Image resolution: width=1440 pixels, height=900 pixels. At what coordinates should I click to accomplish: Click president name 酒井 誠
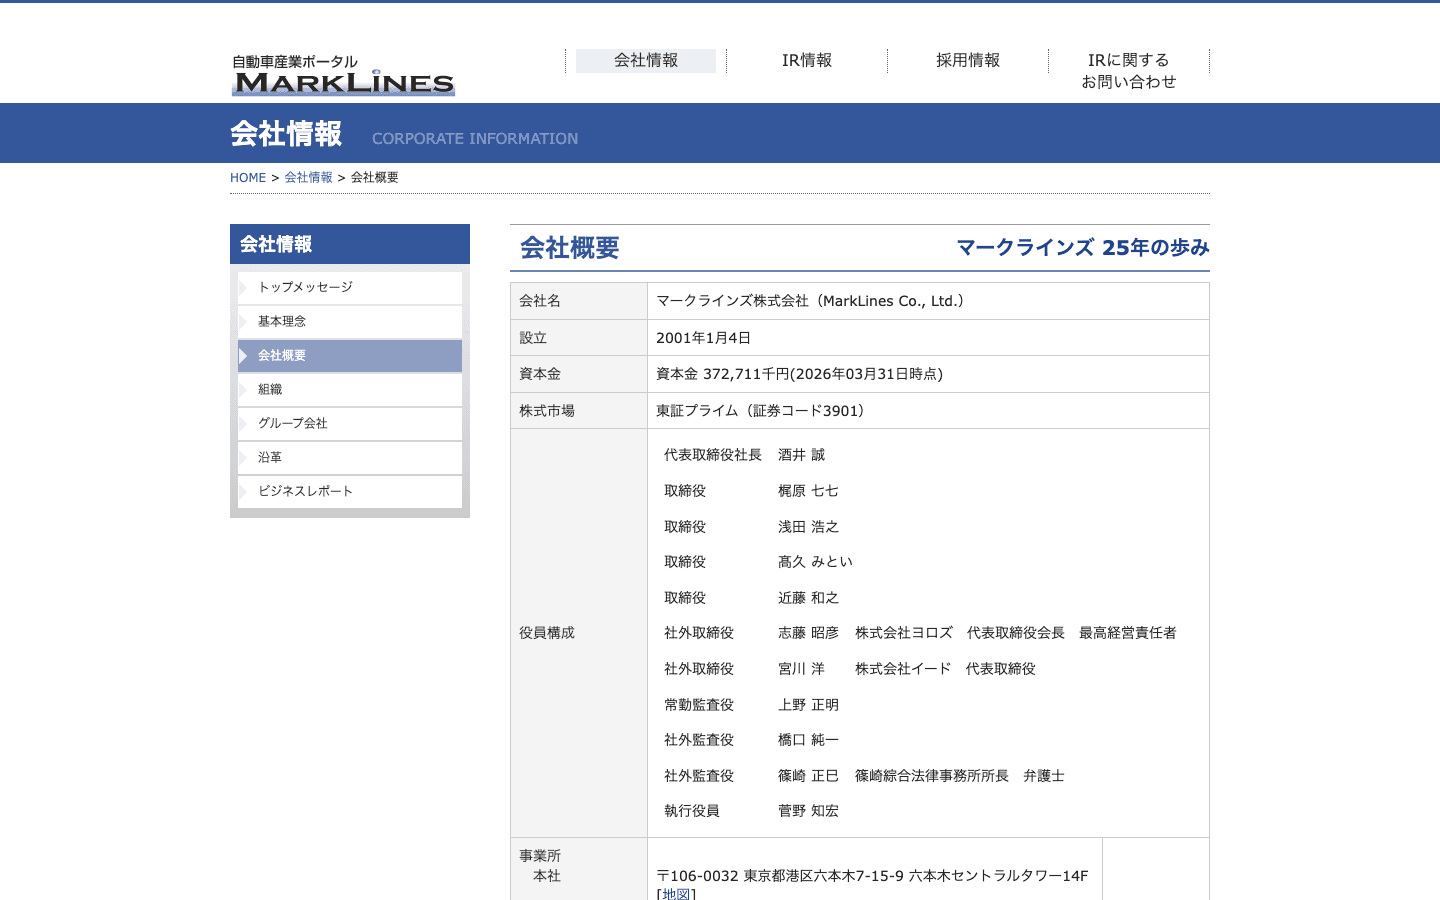coord(802,455)
